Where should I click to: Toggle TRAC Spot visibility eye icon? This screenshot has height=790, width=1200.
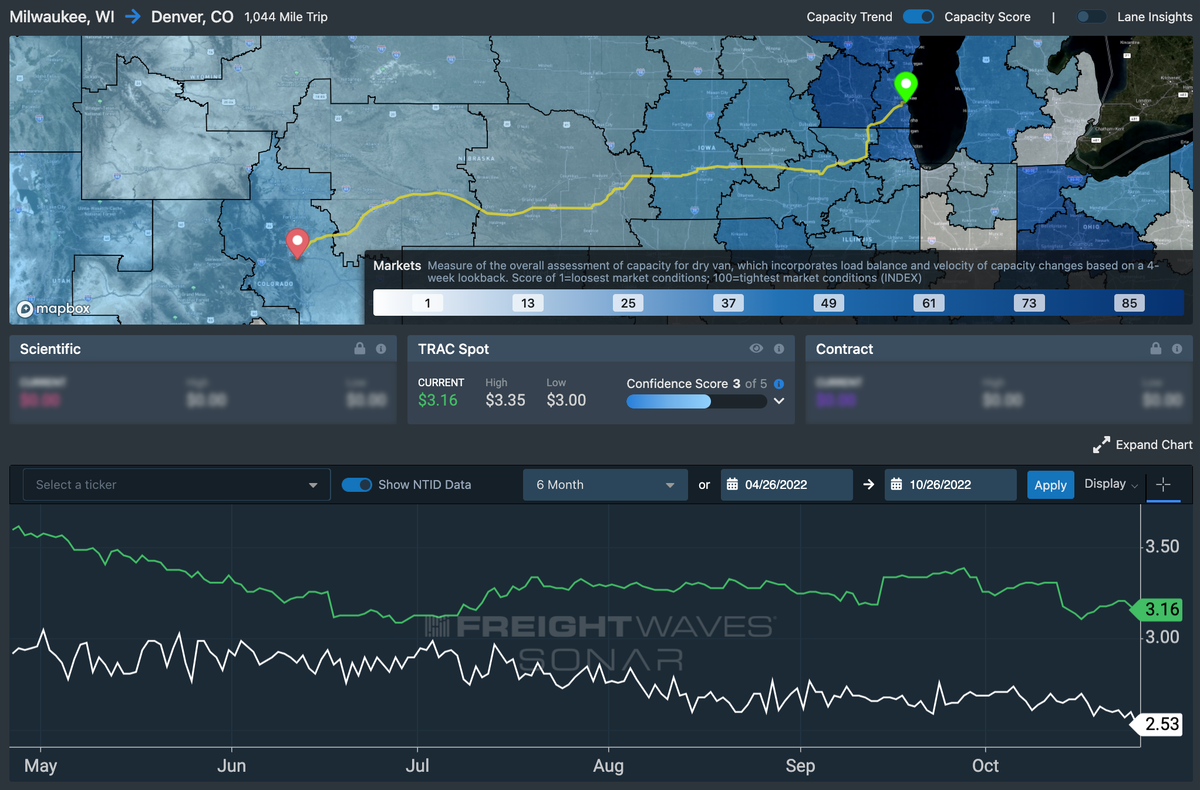[x=757, y=349]
